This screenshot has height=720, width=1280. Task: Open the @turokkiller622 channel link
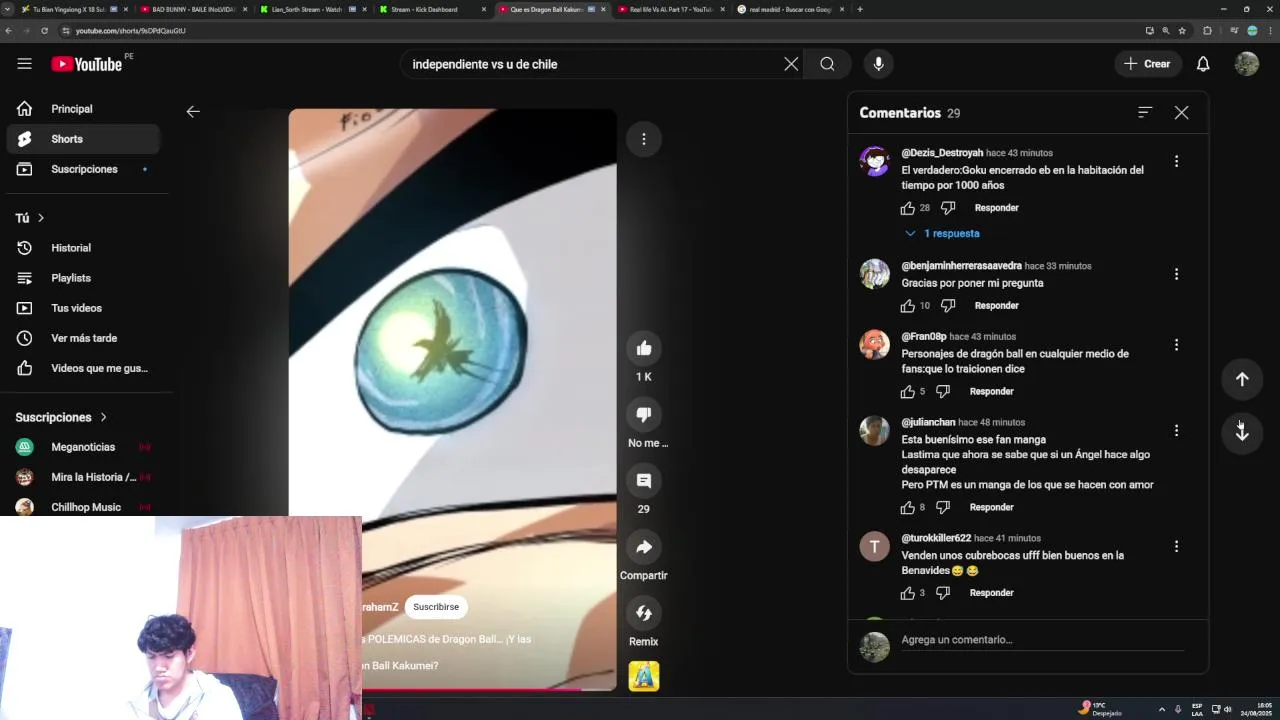[x=936, y=538]
